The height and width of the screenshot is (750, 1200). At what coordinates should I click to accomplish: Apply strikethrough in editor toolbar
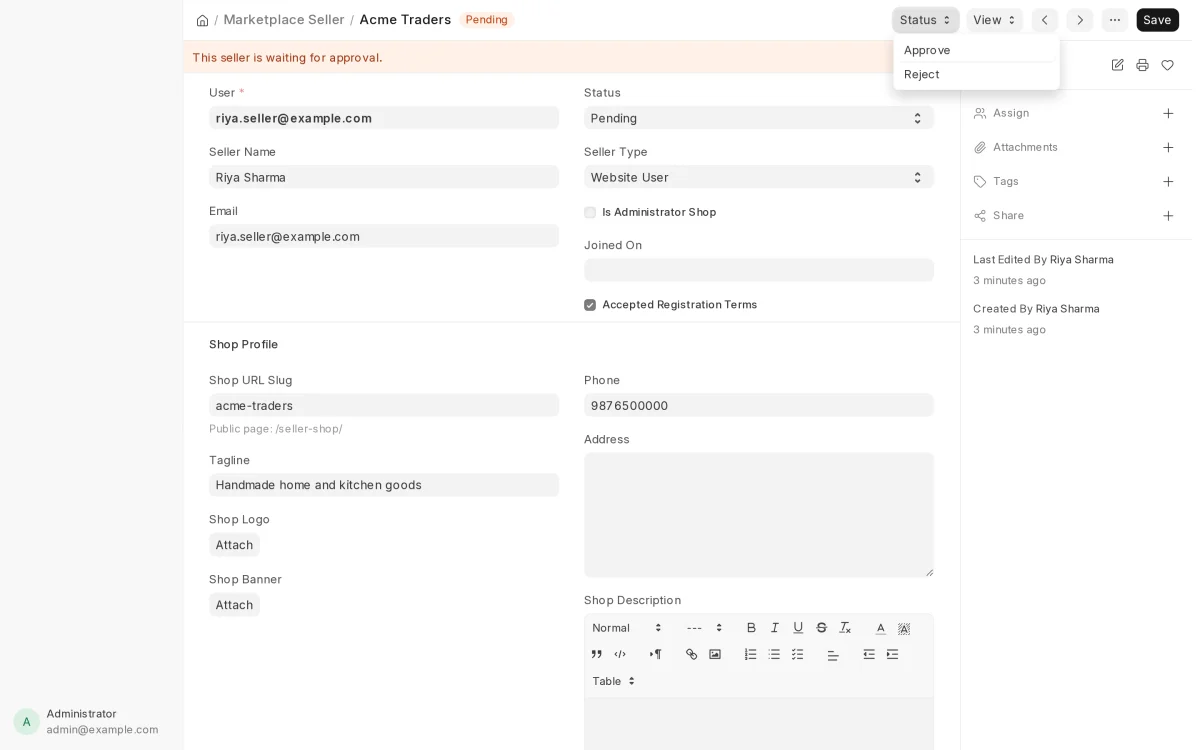click(821, 628)
